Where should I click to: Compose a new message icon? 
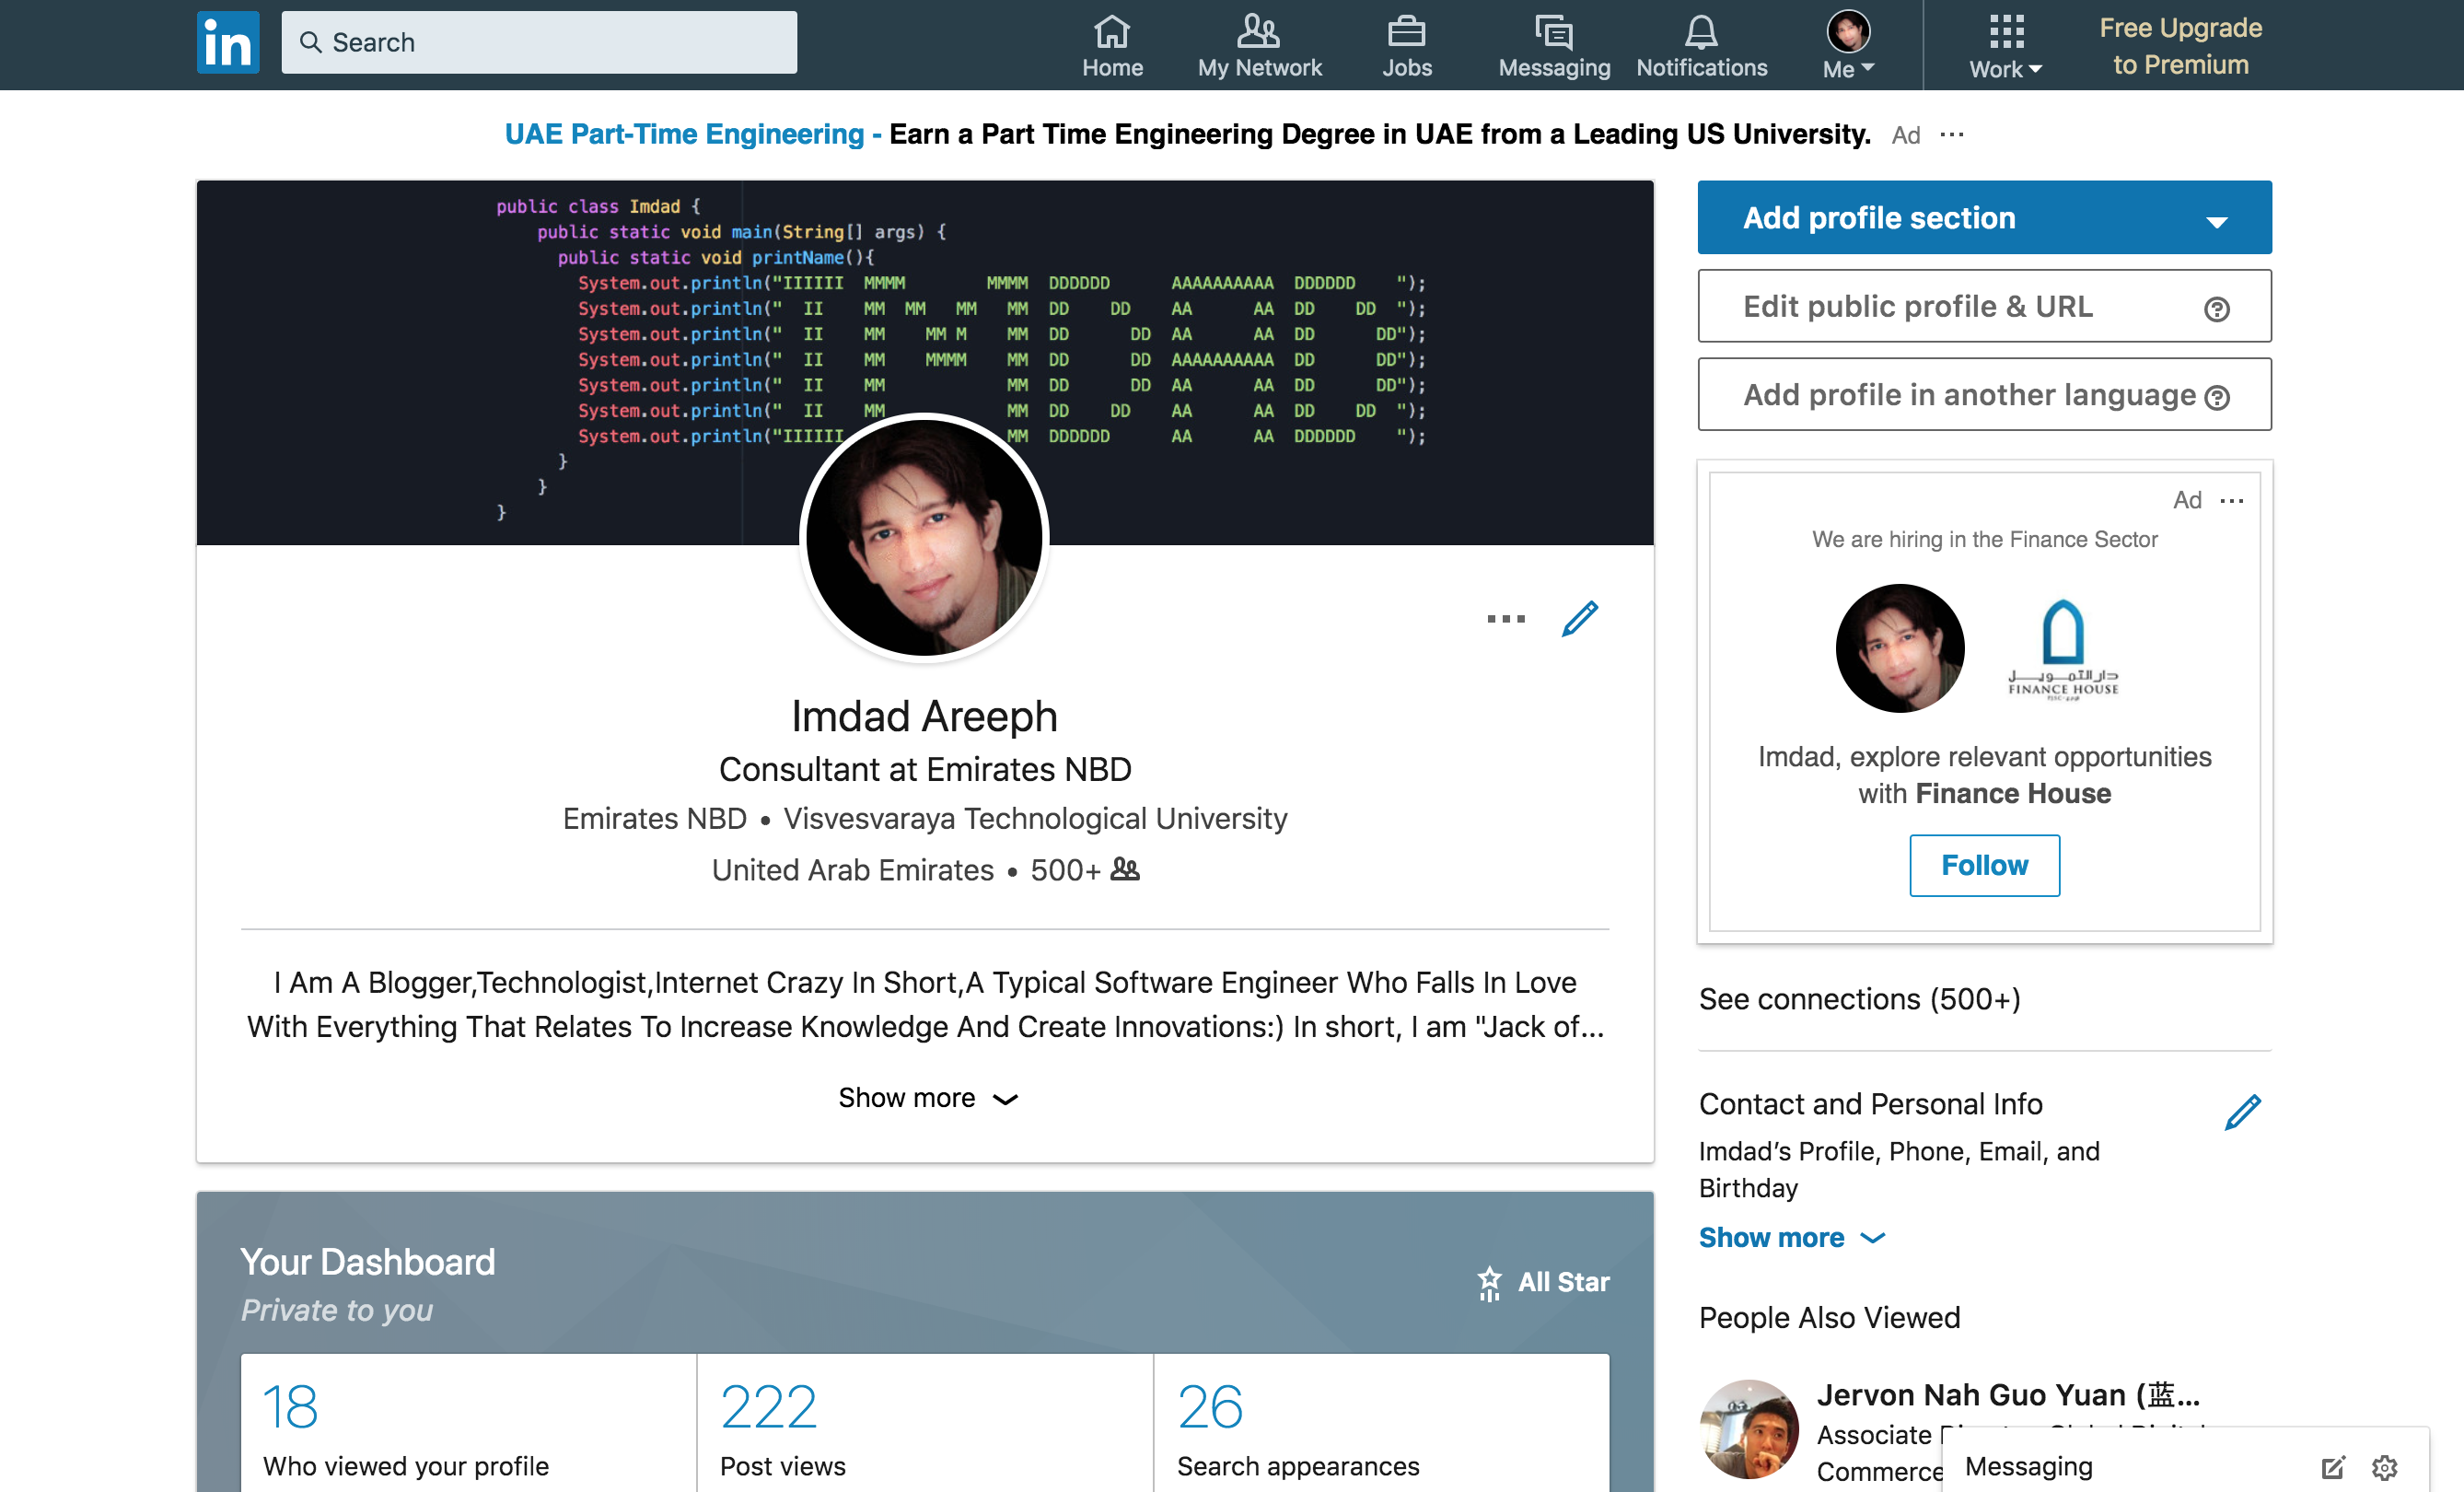click(2332, 1467)
